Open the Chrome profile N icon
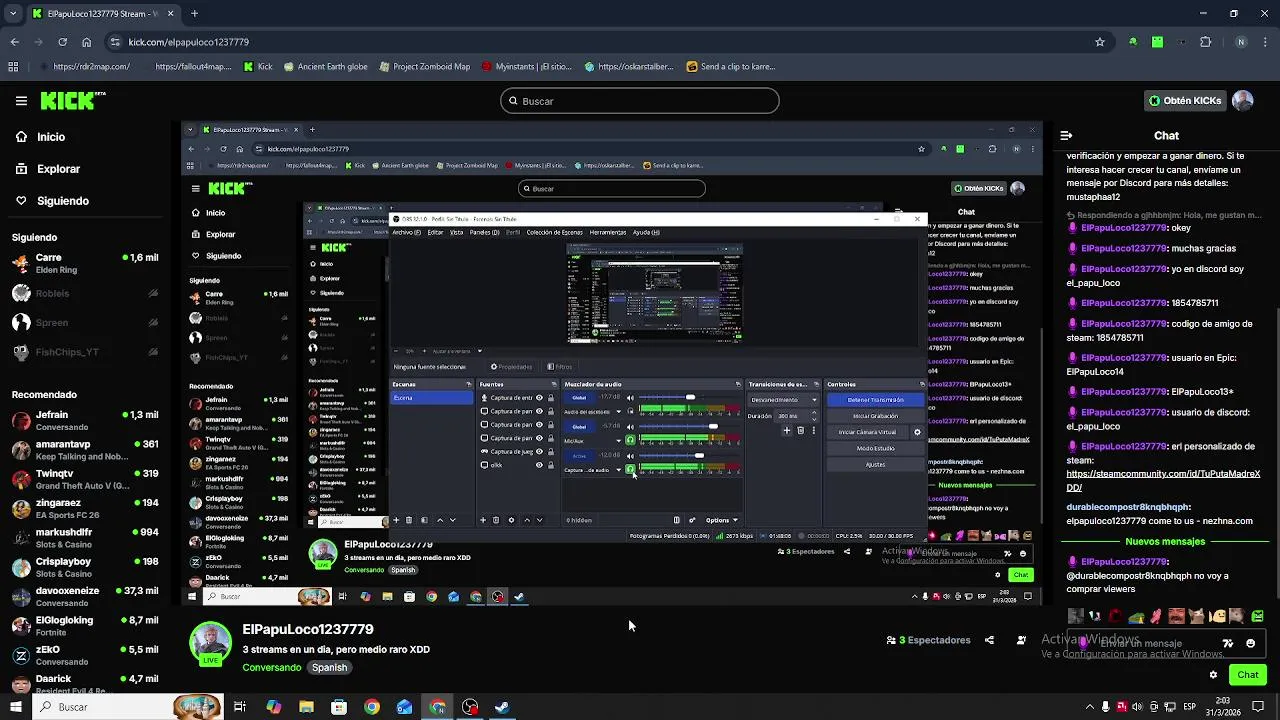 1241,42
